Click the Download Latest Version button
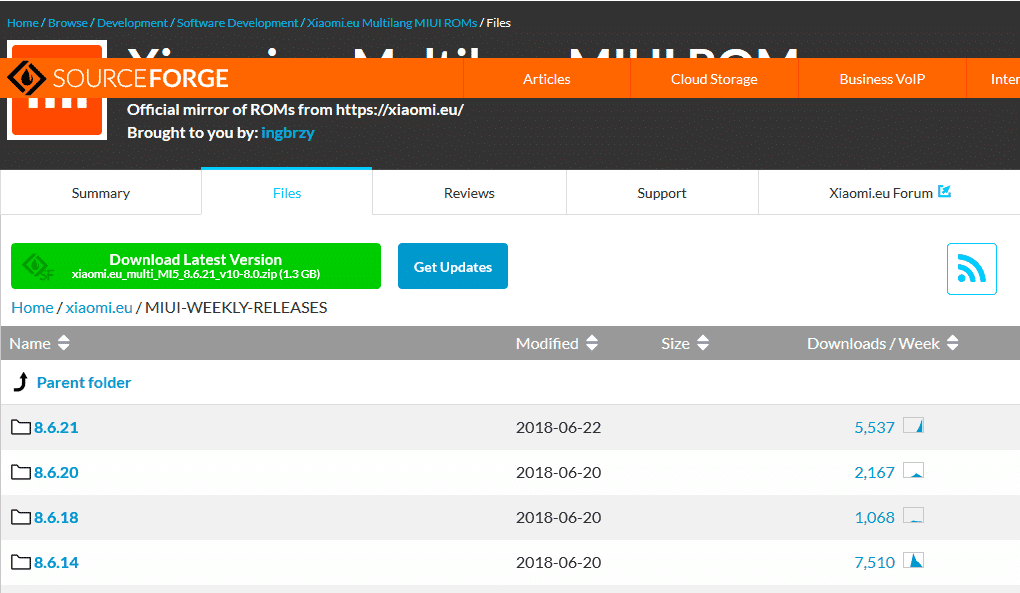Screen dimensions: 1020x593 pos(196,266)
